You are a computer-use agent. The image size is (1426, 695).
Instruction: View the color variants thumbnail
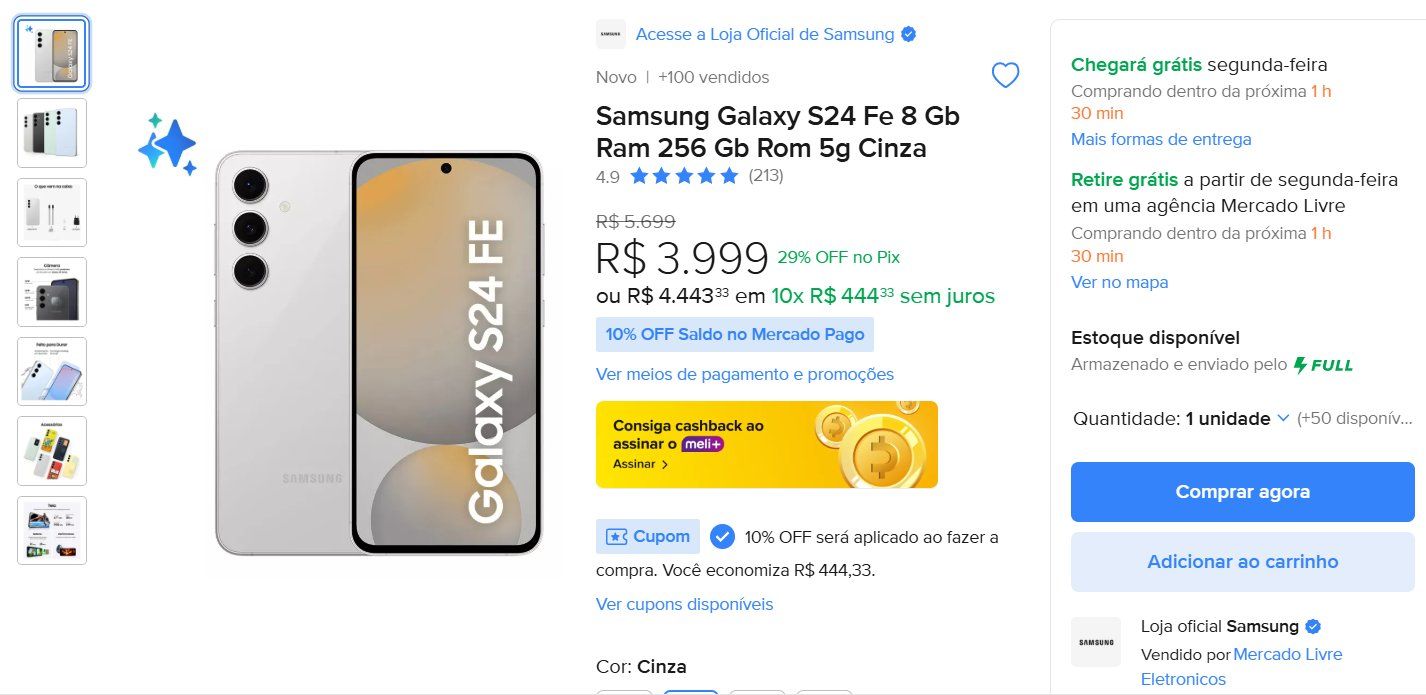[x=52, y=132]
